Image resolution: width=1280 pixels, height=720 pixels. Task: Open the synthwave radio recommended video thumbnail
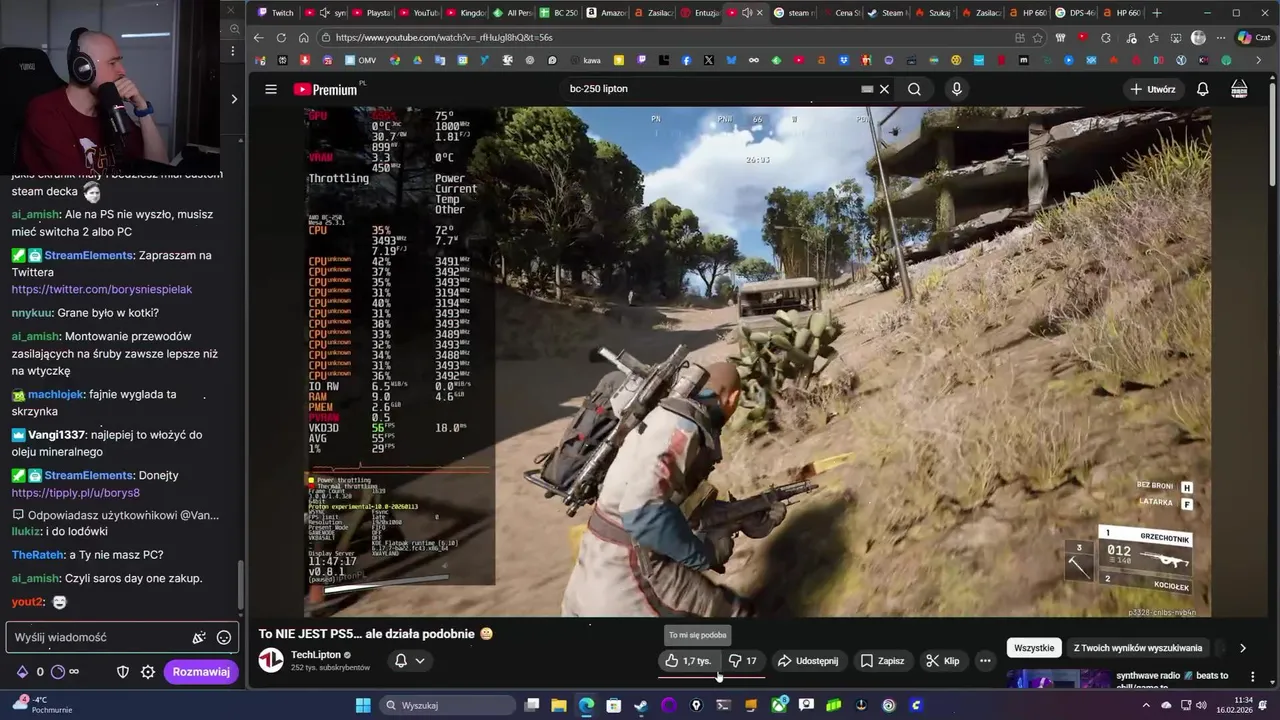1058,680
